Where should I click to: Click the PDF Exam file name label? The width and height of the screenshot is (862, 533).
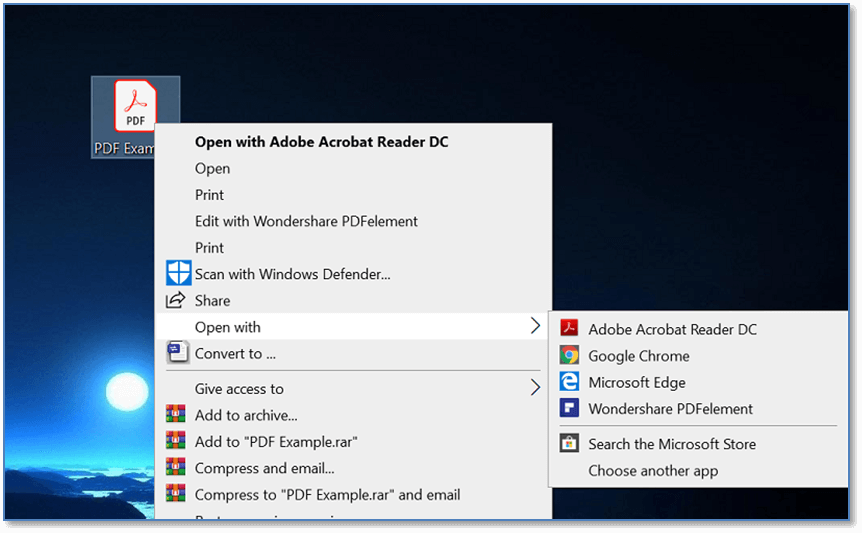click(x=124, y=148)
